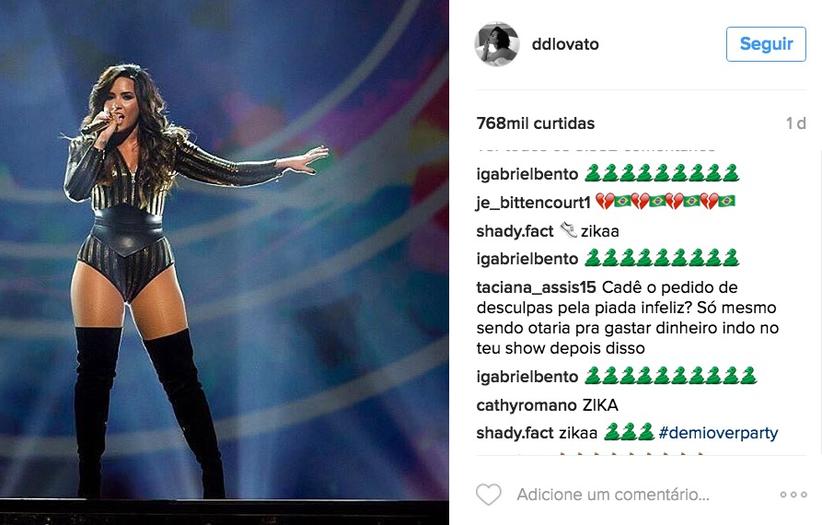Open the three-dot more options menu
Screen dimensions: 822x525
pyautogui.click(x=793, y=495)
